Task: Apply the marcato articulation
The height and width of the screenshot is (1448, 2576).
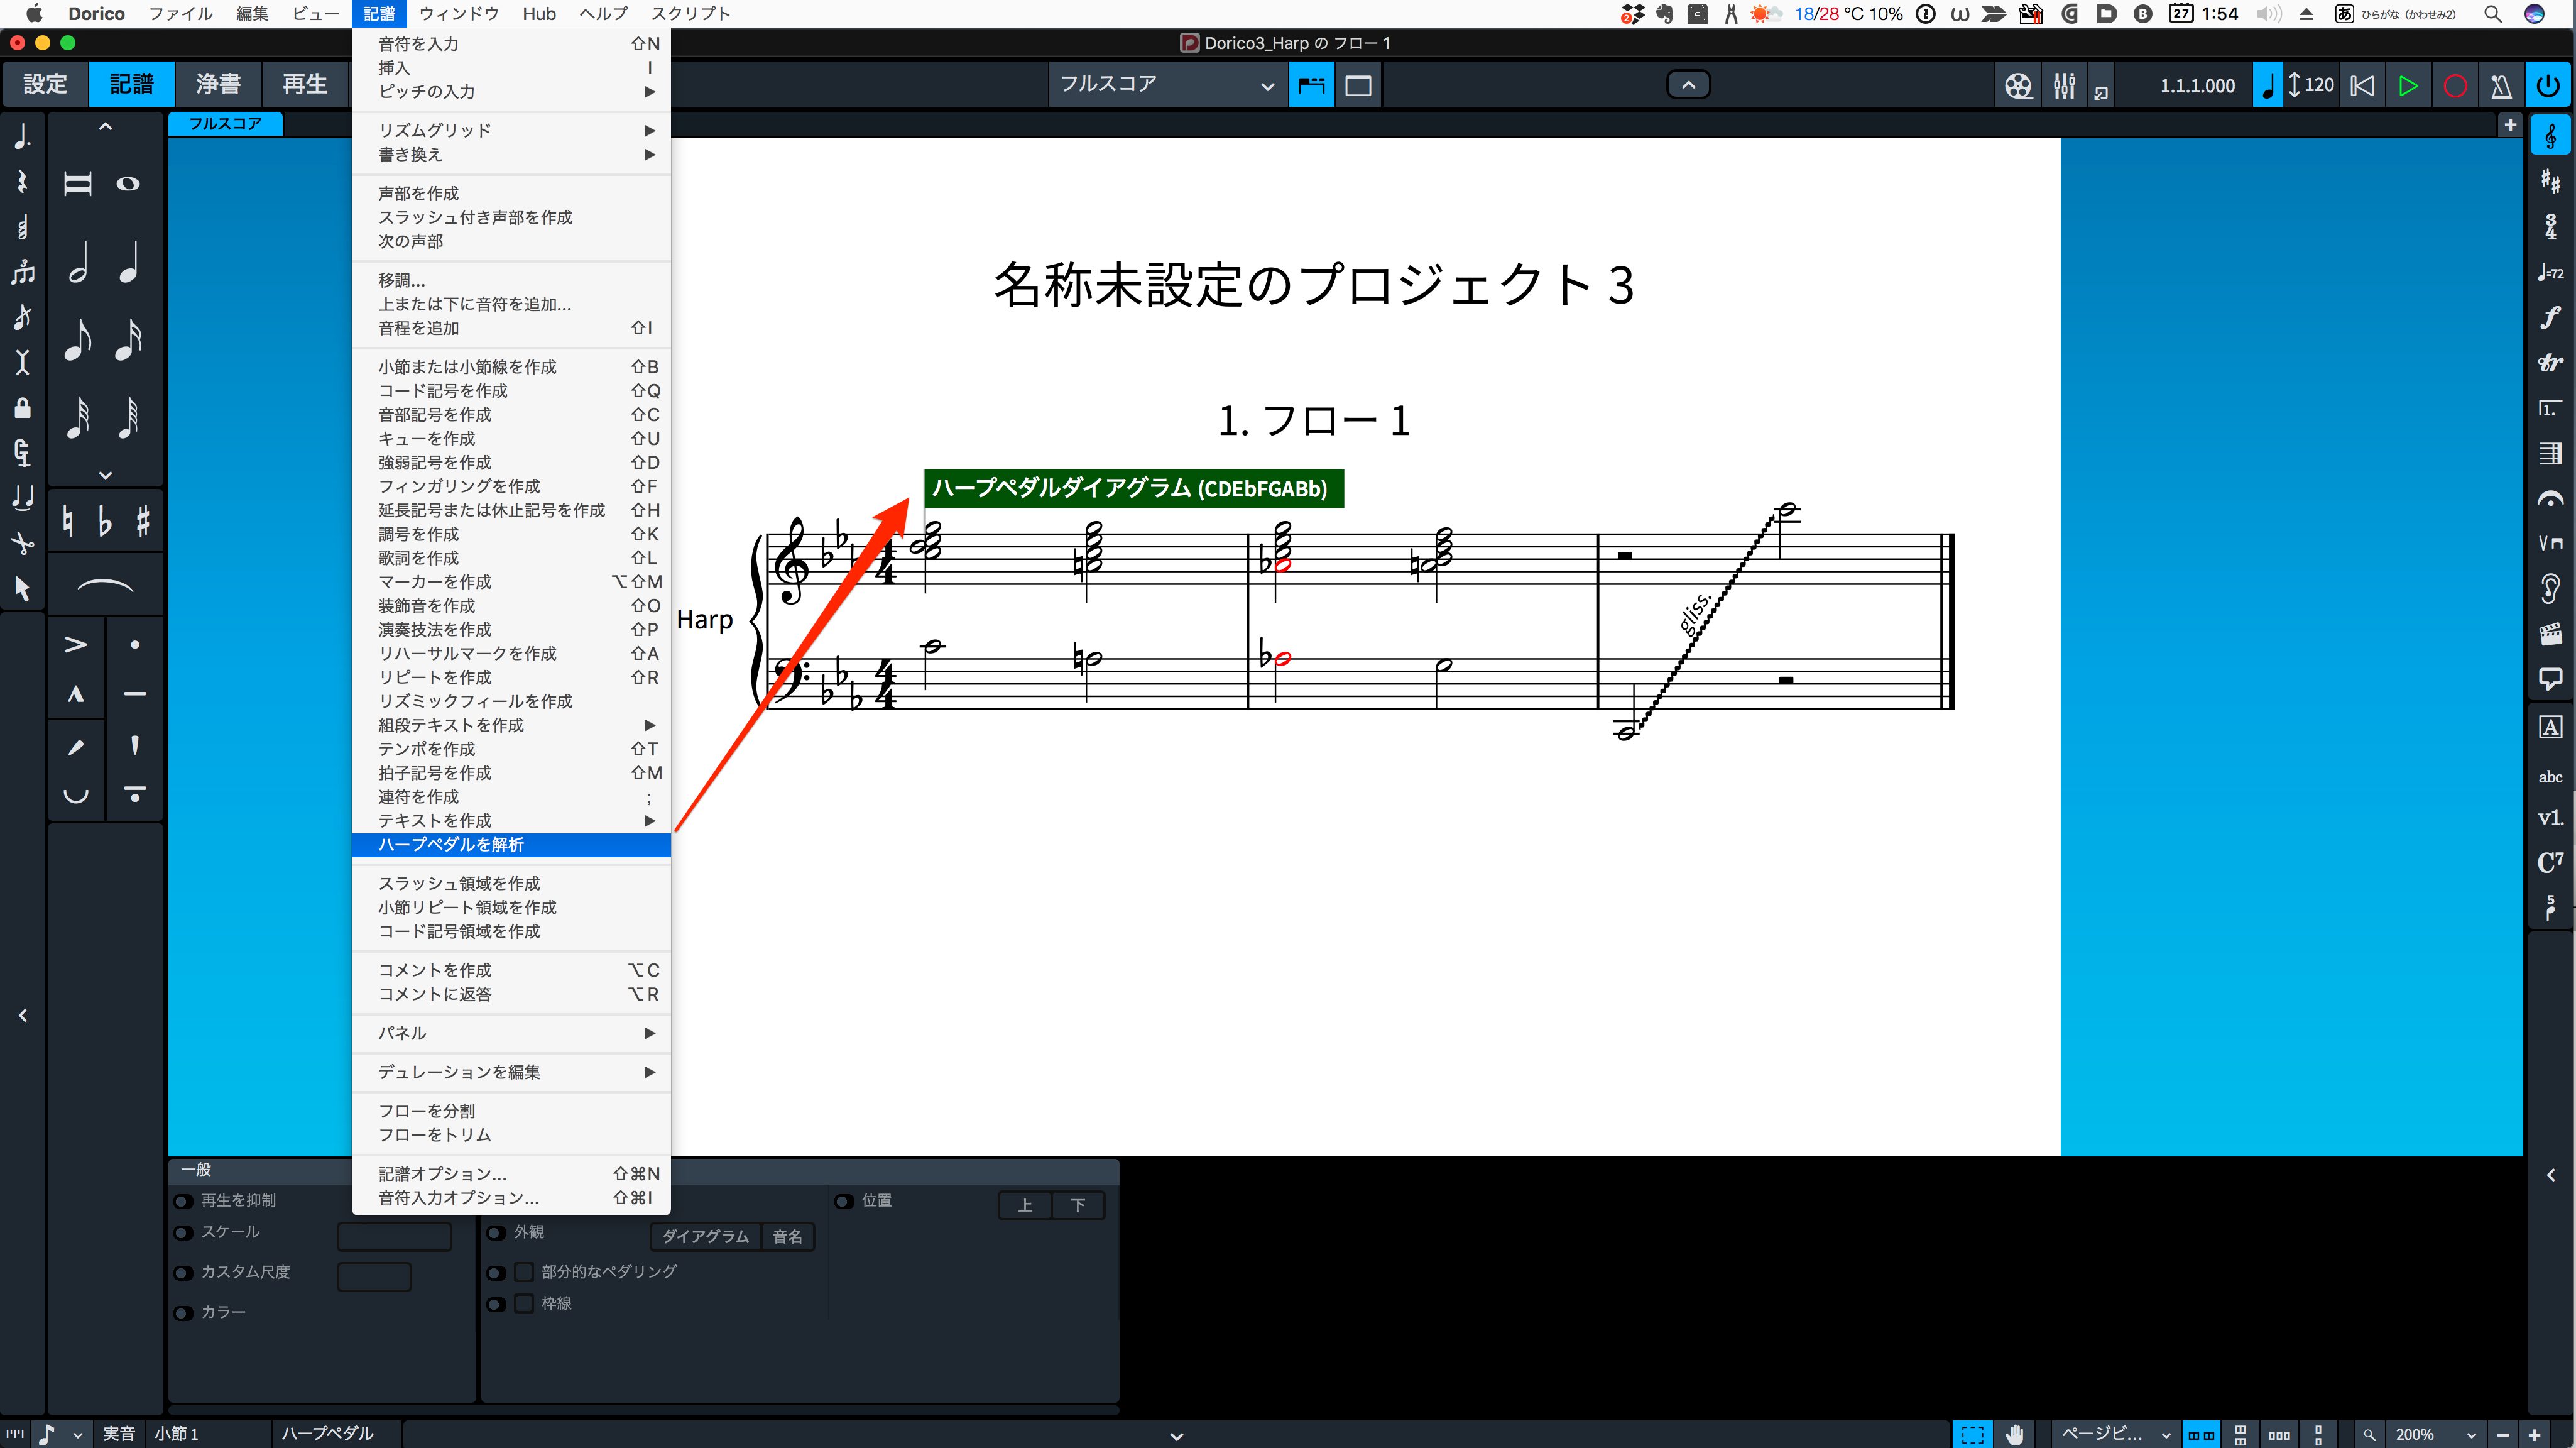Action: point(76,694)
